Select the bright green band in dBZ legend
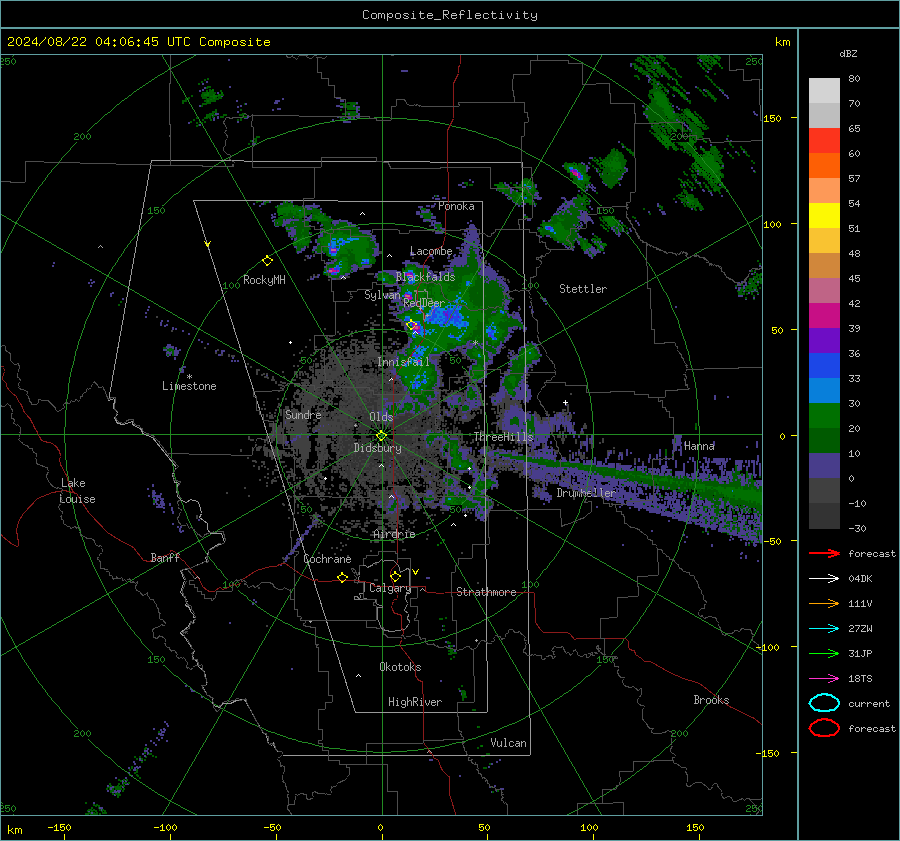 824,416
